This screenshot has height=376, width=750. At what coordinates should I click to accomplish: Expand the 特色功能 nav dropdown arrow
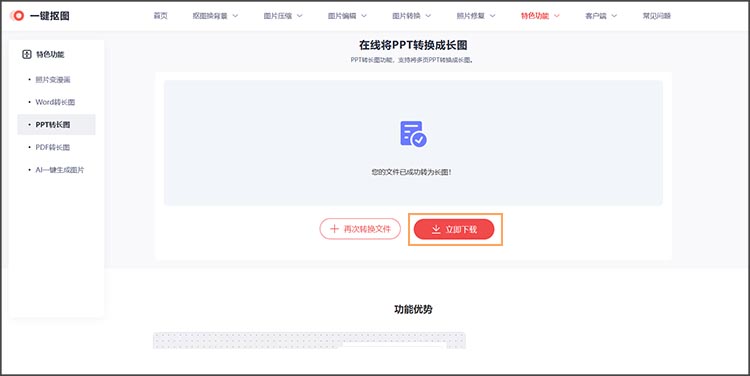pos(557,16)
